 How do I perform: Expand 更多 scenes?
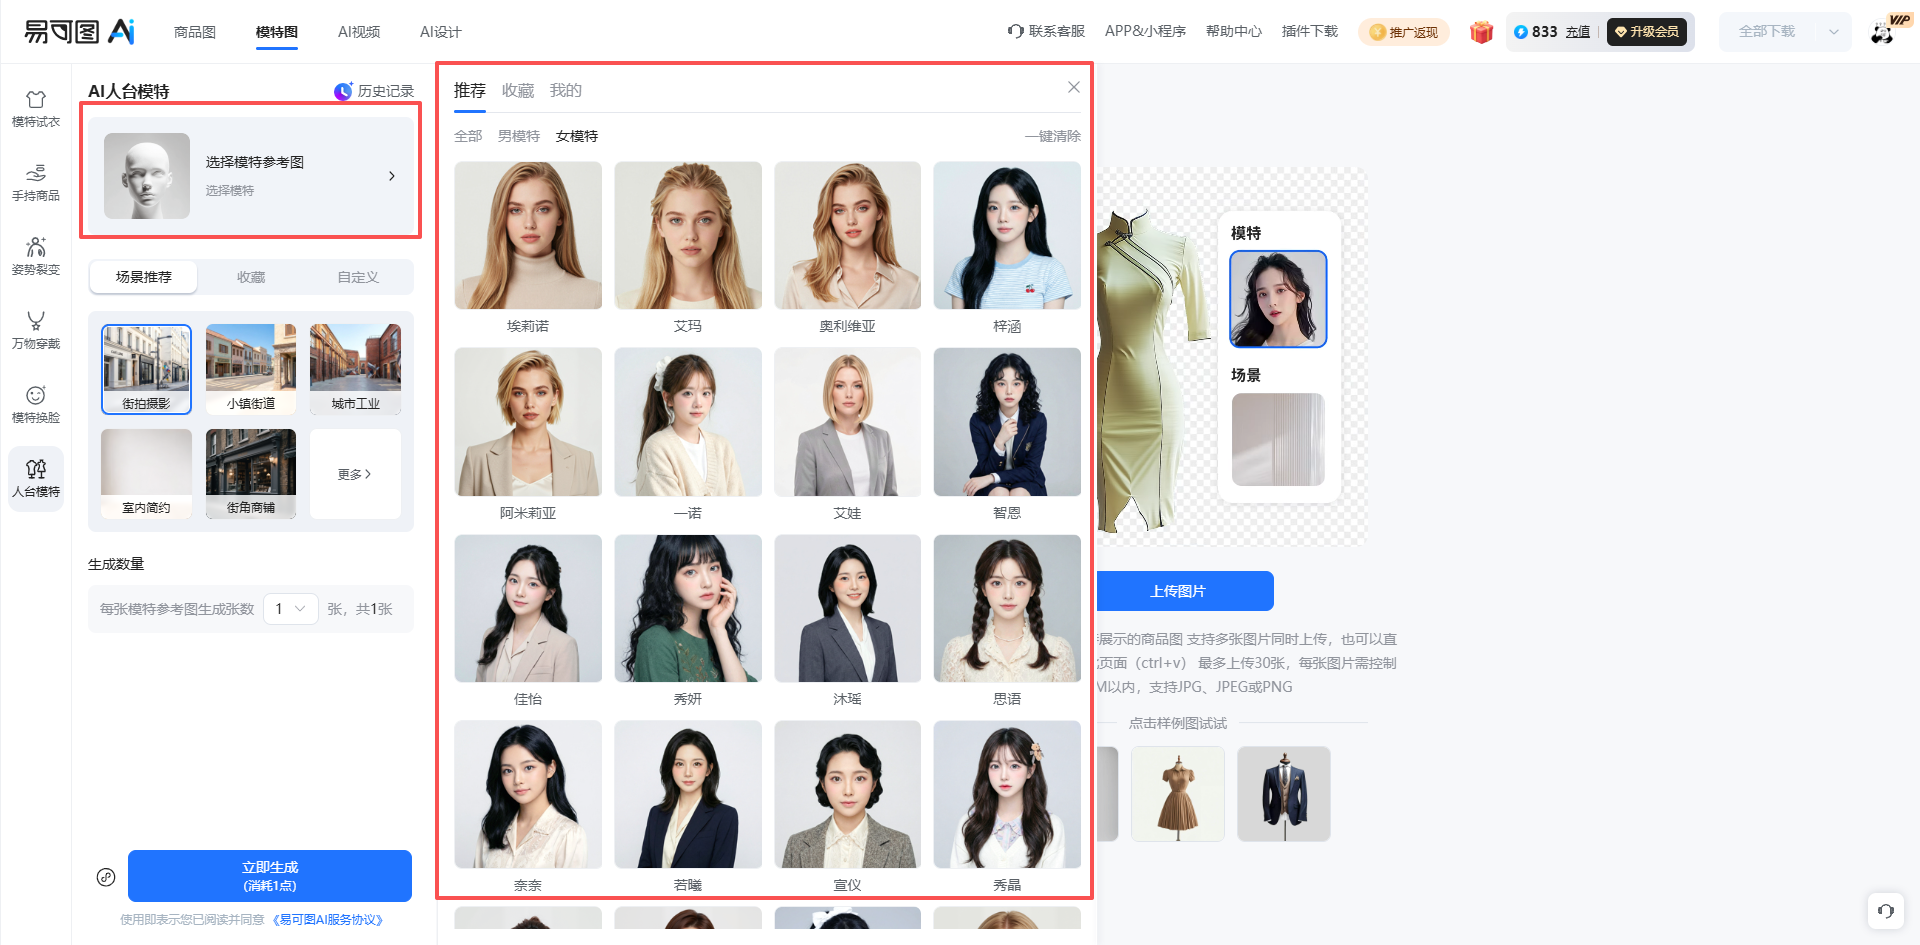pos(355,474)
